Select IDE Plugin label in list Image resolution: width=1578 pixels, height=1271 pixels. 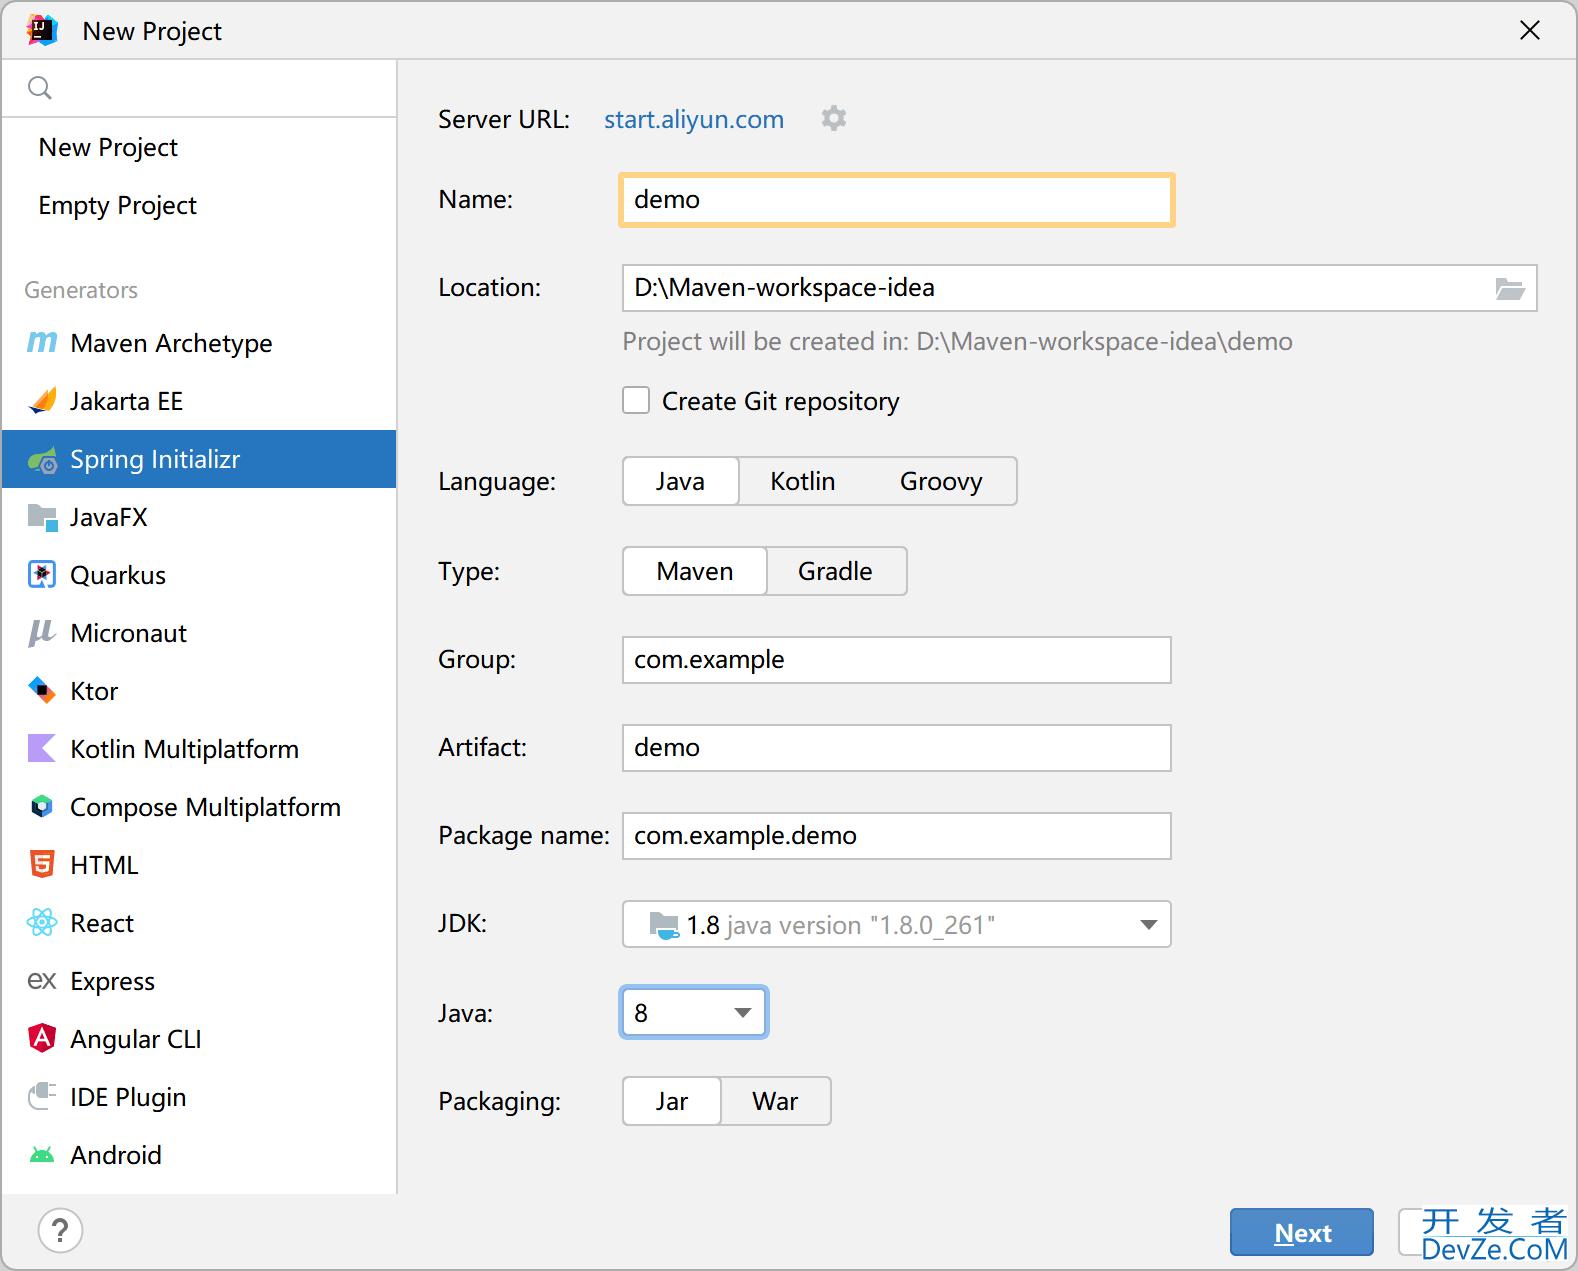pos(128,1097)
